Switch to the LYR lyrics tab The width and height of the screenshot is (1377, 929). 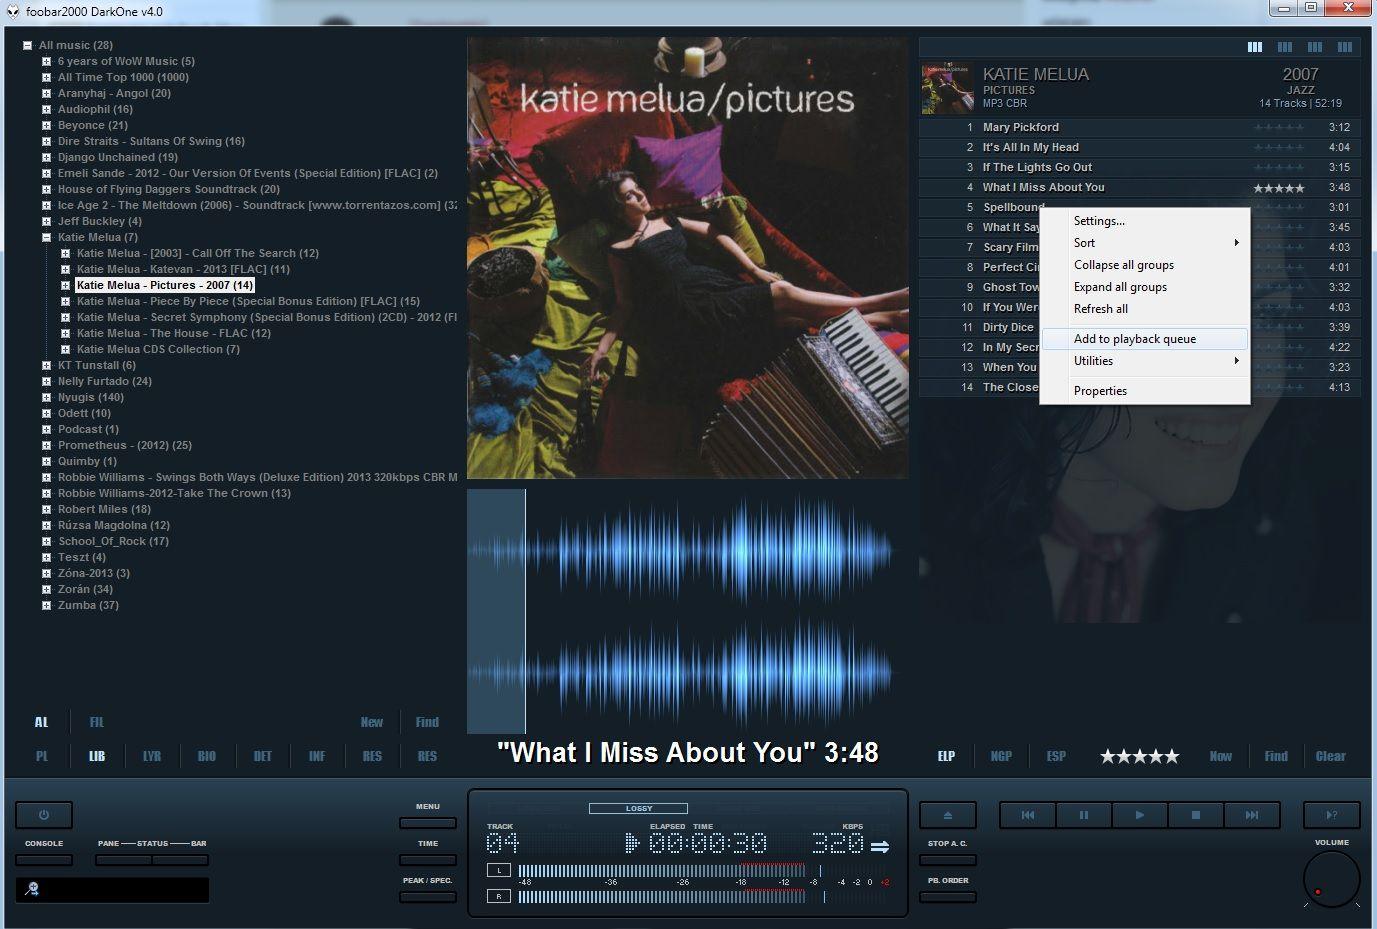pos(152,756)
